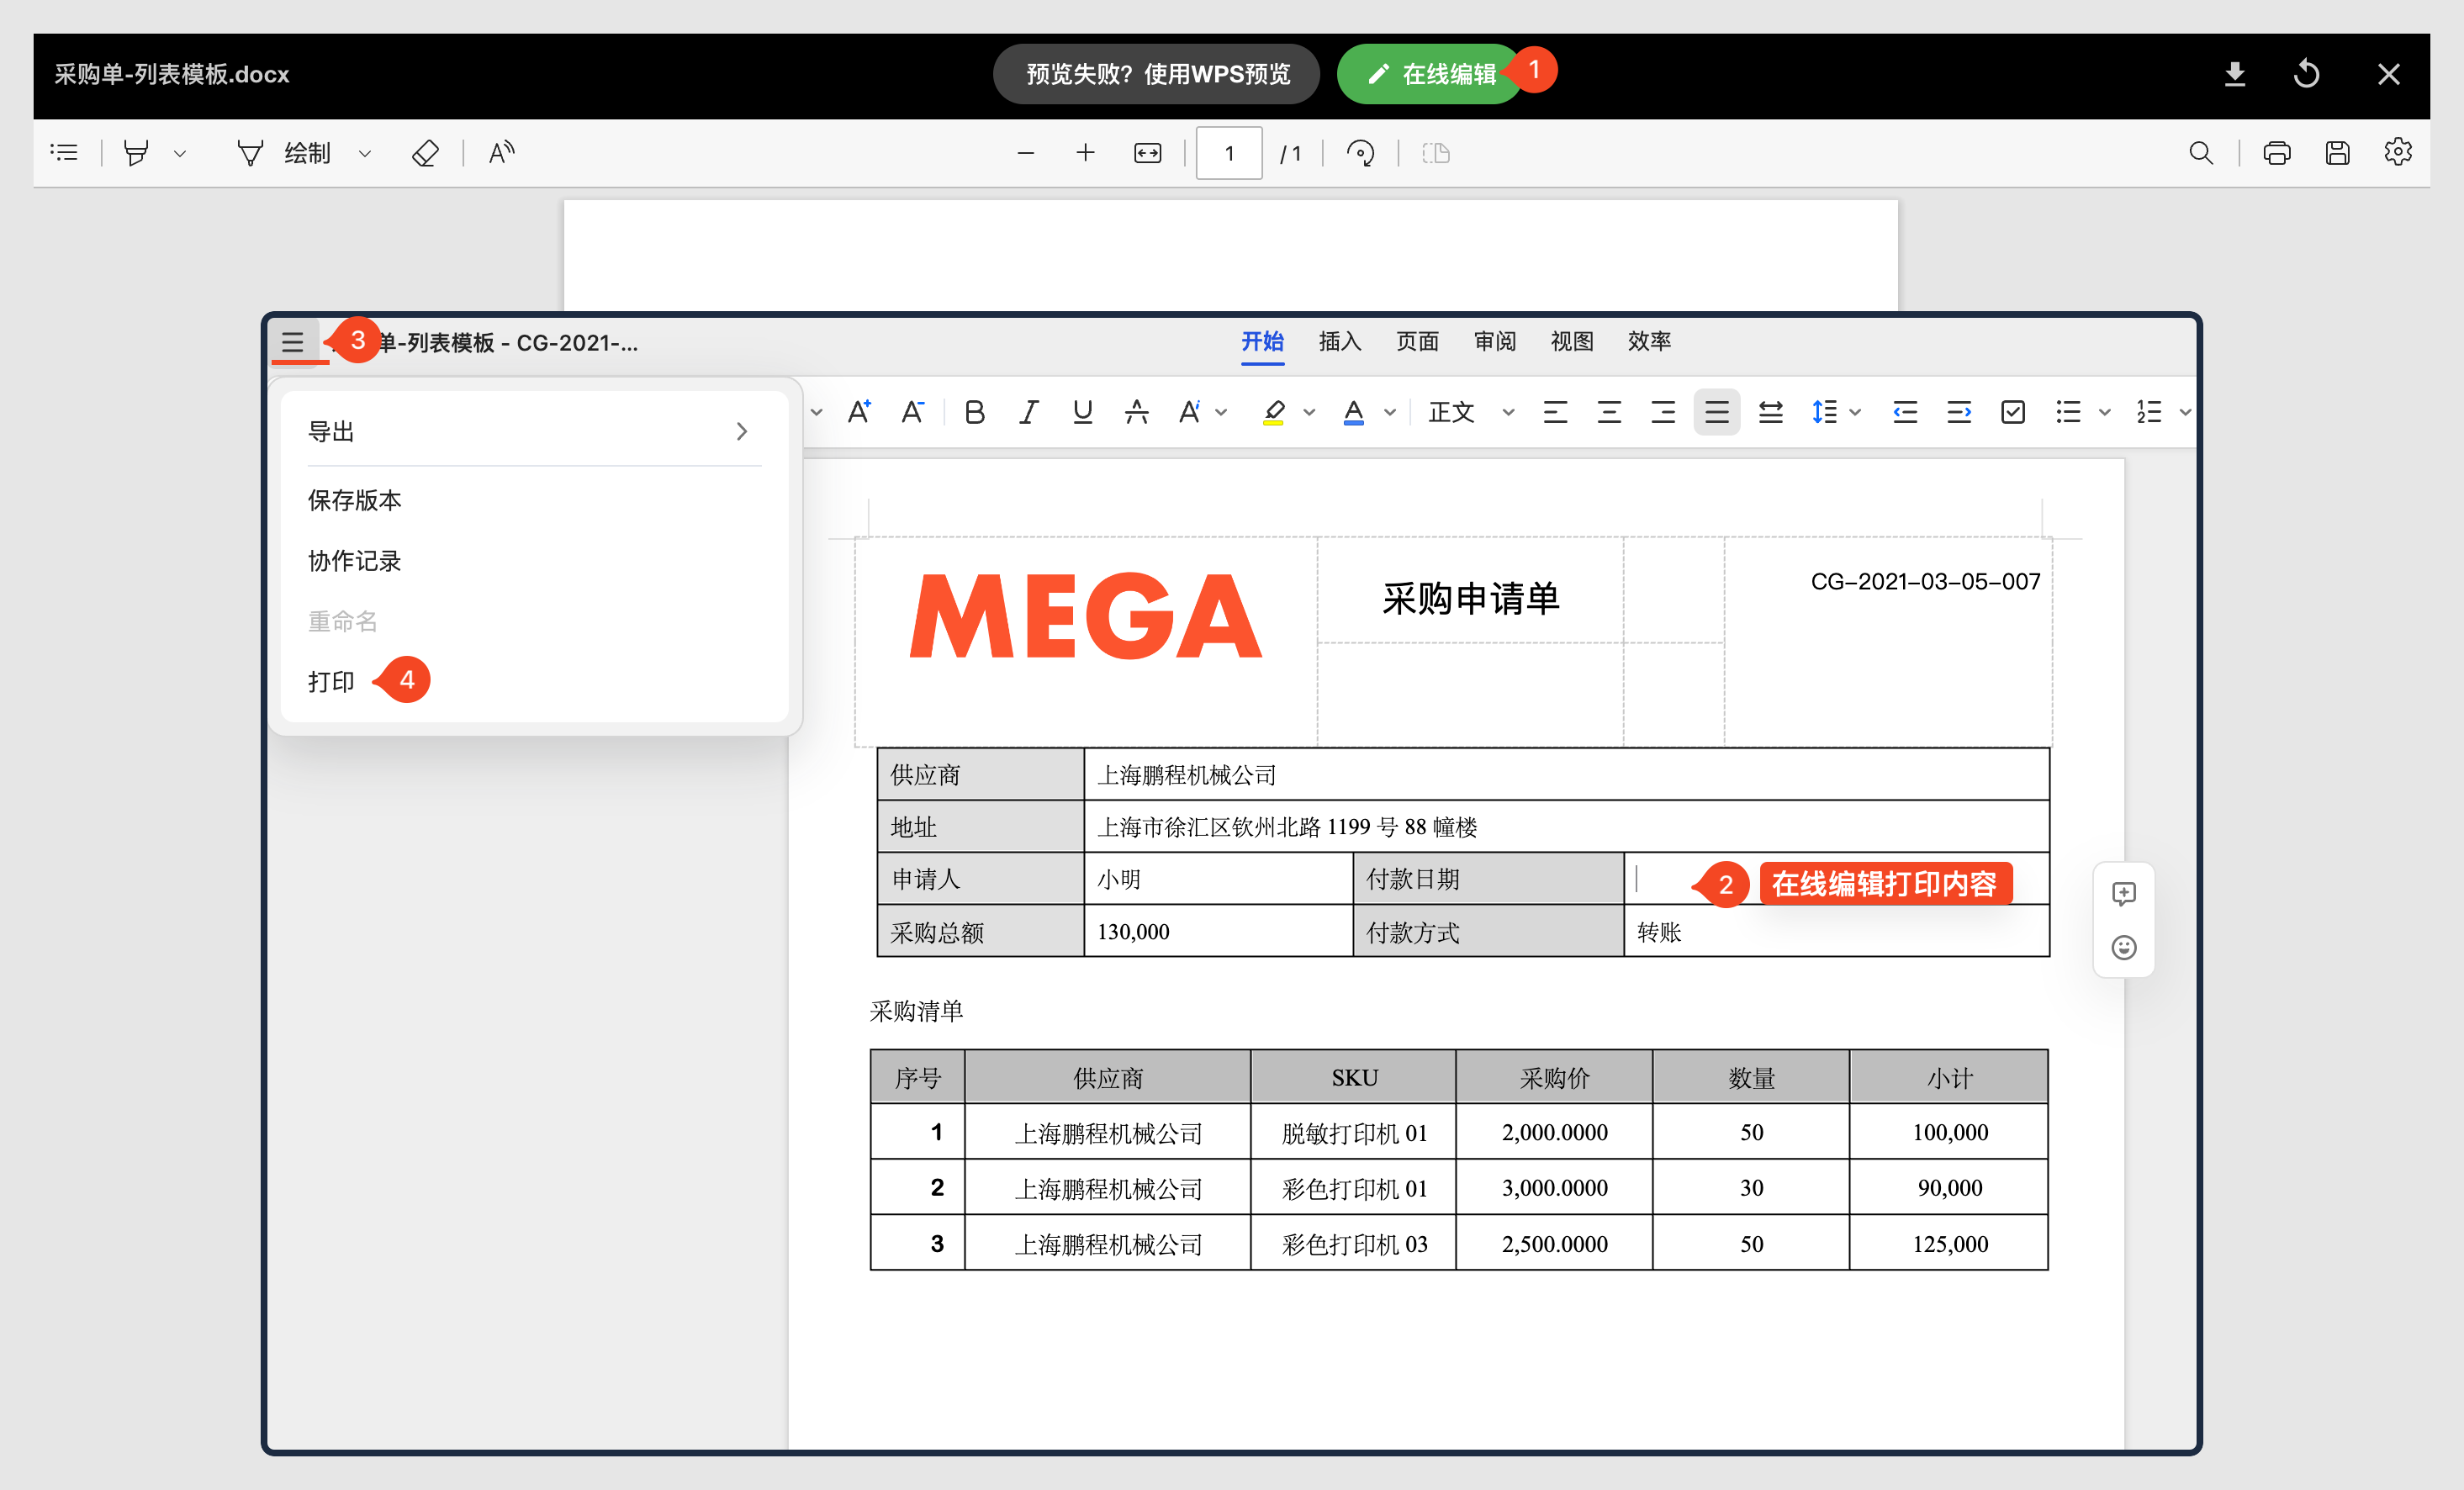Click the read-aloud icon
The width and height of the screenshot is (2464, 1490).
tap(501, 153)
